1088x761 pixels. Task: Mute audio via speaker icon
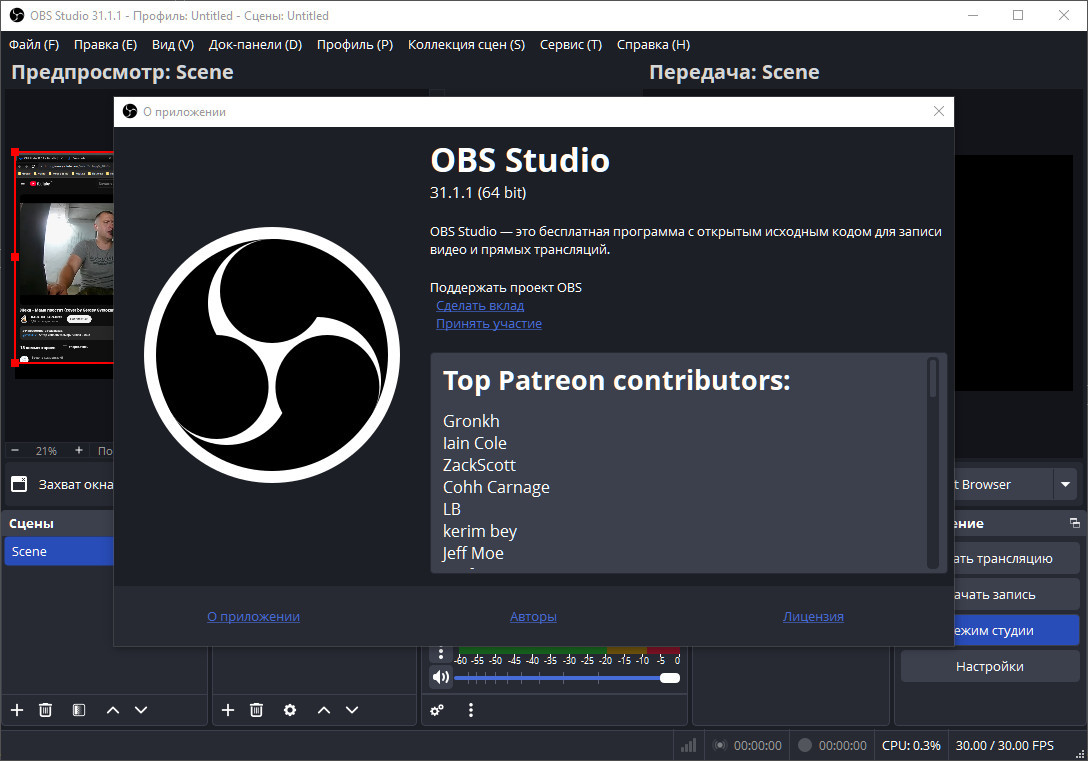click(441, 677)
